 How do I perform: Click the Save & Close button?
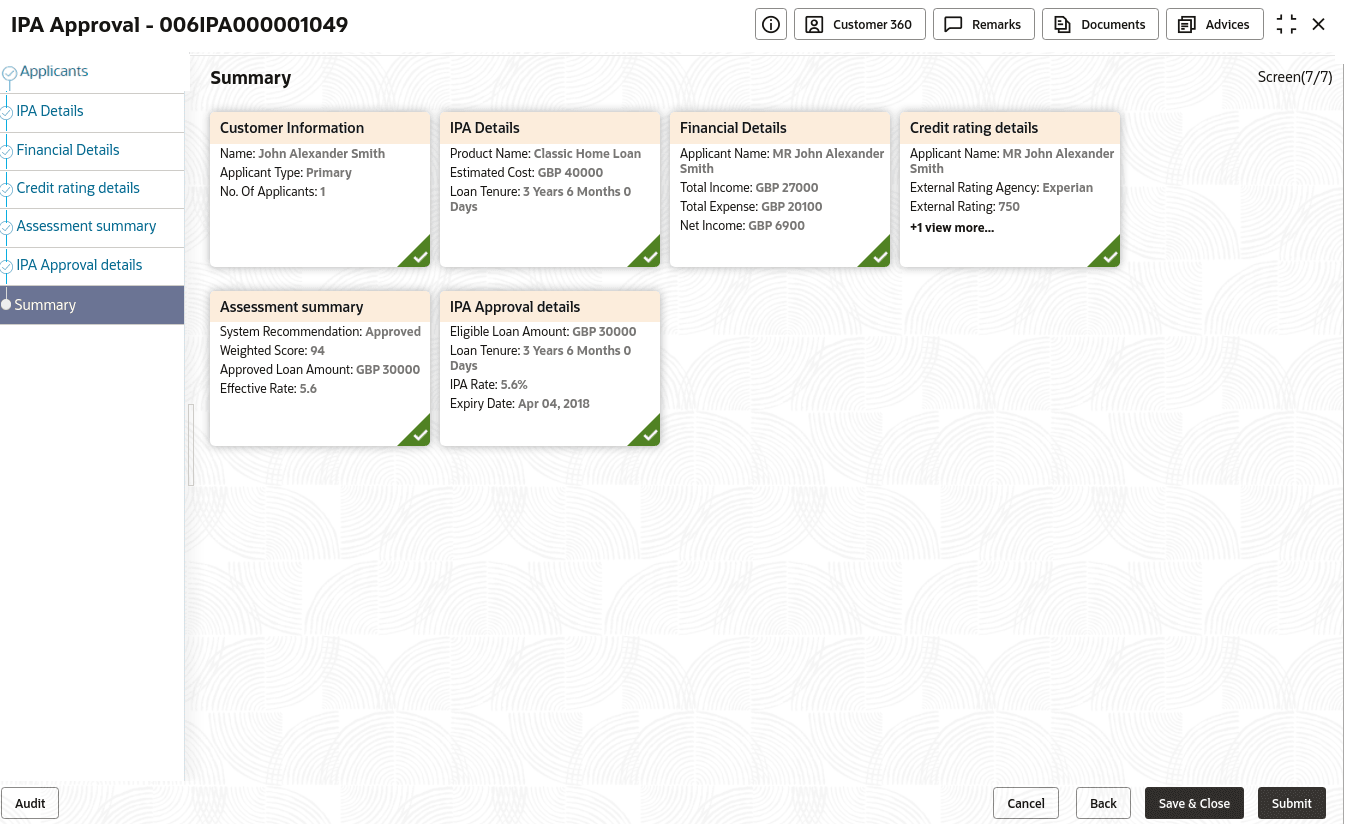[x=1194, y=803]
